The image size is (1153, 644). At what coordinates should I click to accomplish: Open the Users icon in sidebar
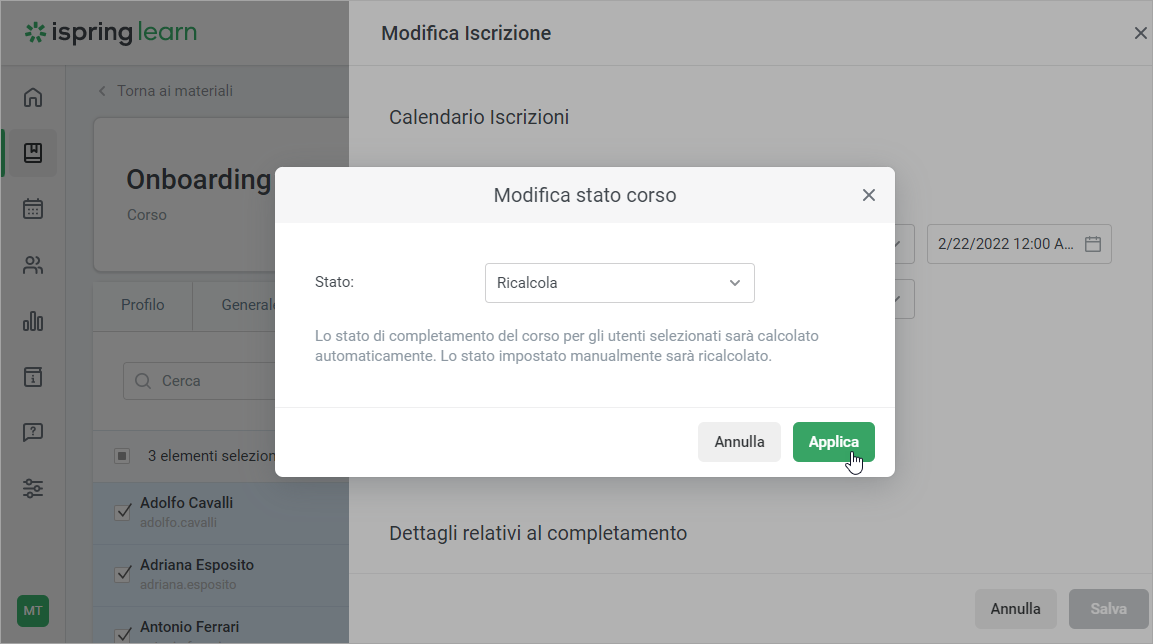point(33,265)
